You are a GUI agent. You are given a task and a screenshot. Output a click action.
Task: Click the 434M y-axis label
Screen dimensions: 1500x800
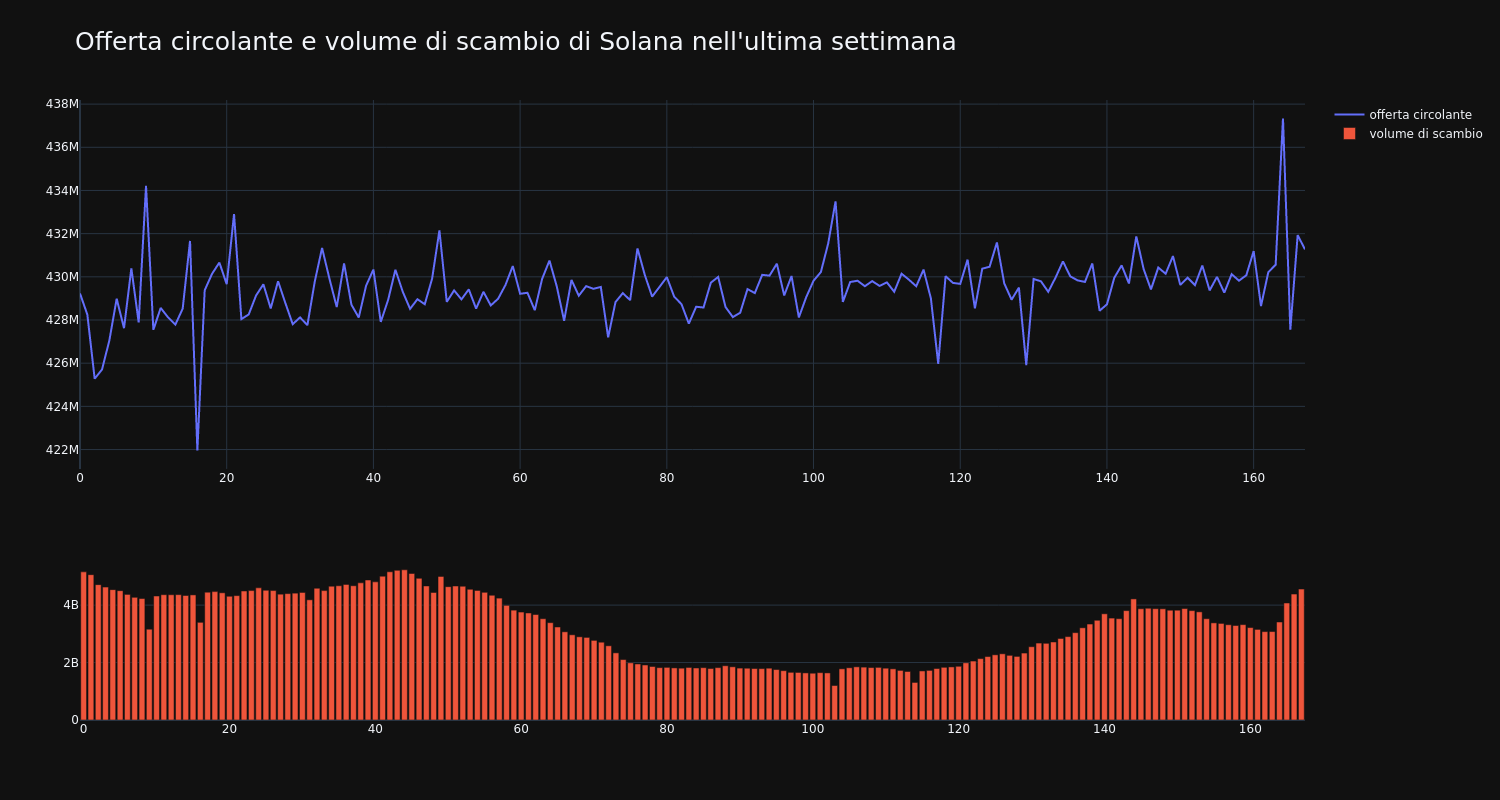click(x=62, y=191)
